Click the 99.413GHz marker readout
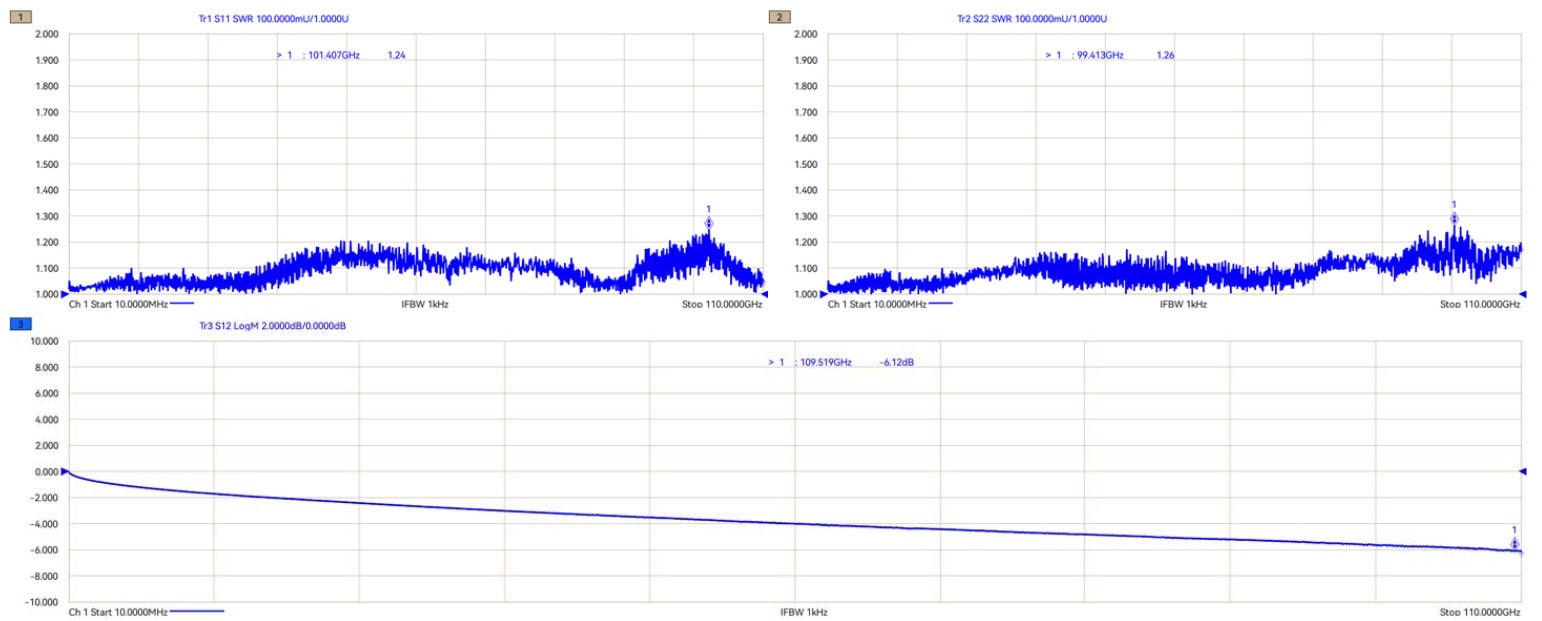This screenshot has width=1542, height=621. click(x=1096, y=56)
